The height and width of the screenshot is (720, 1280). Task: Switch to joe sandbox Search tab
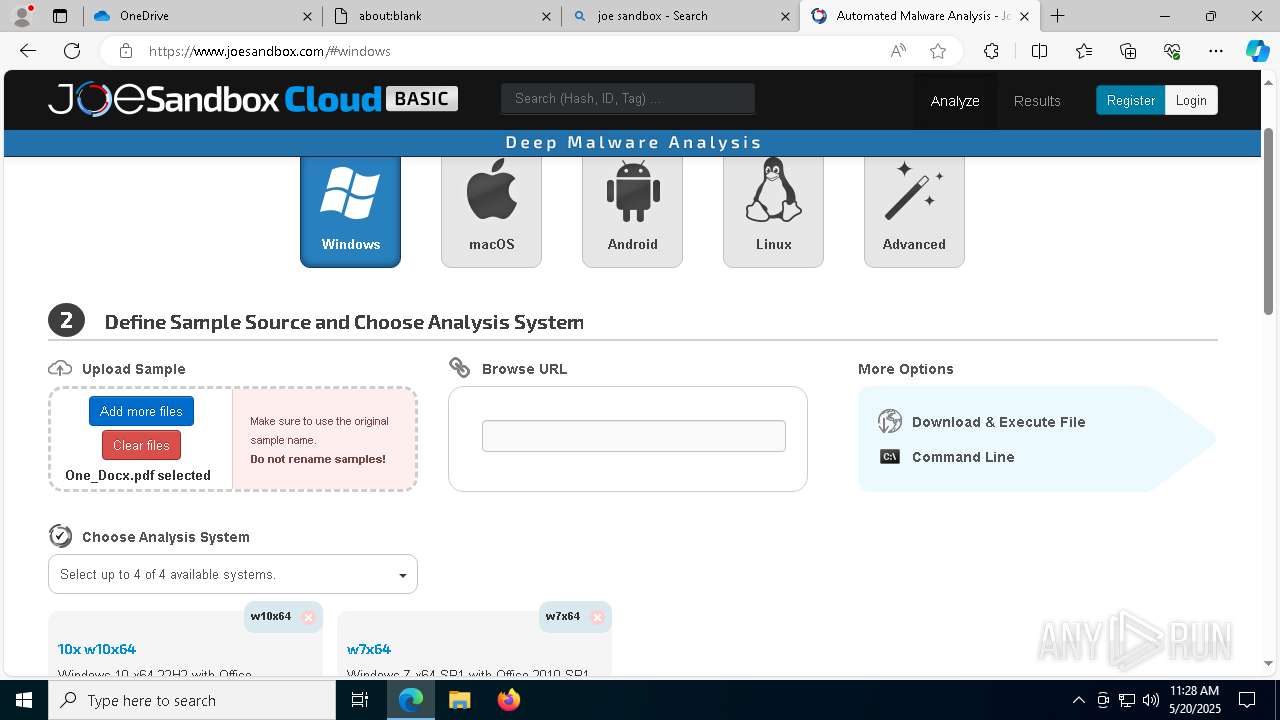tap(681, 16)
